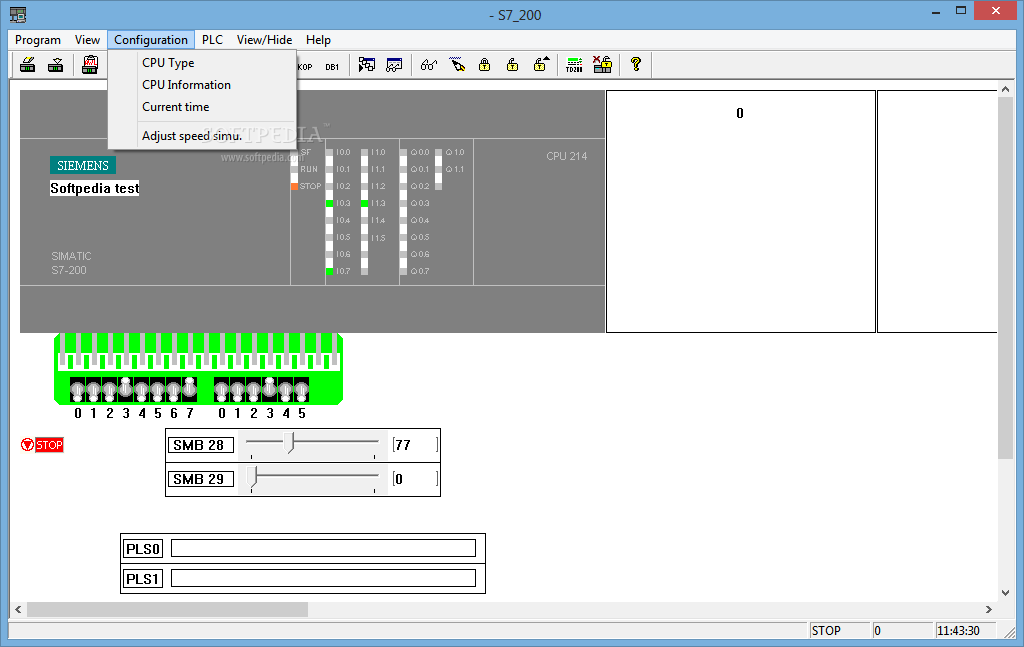Click the horizontal scrollbar left arrow

[18, 609]
